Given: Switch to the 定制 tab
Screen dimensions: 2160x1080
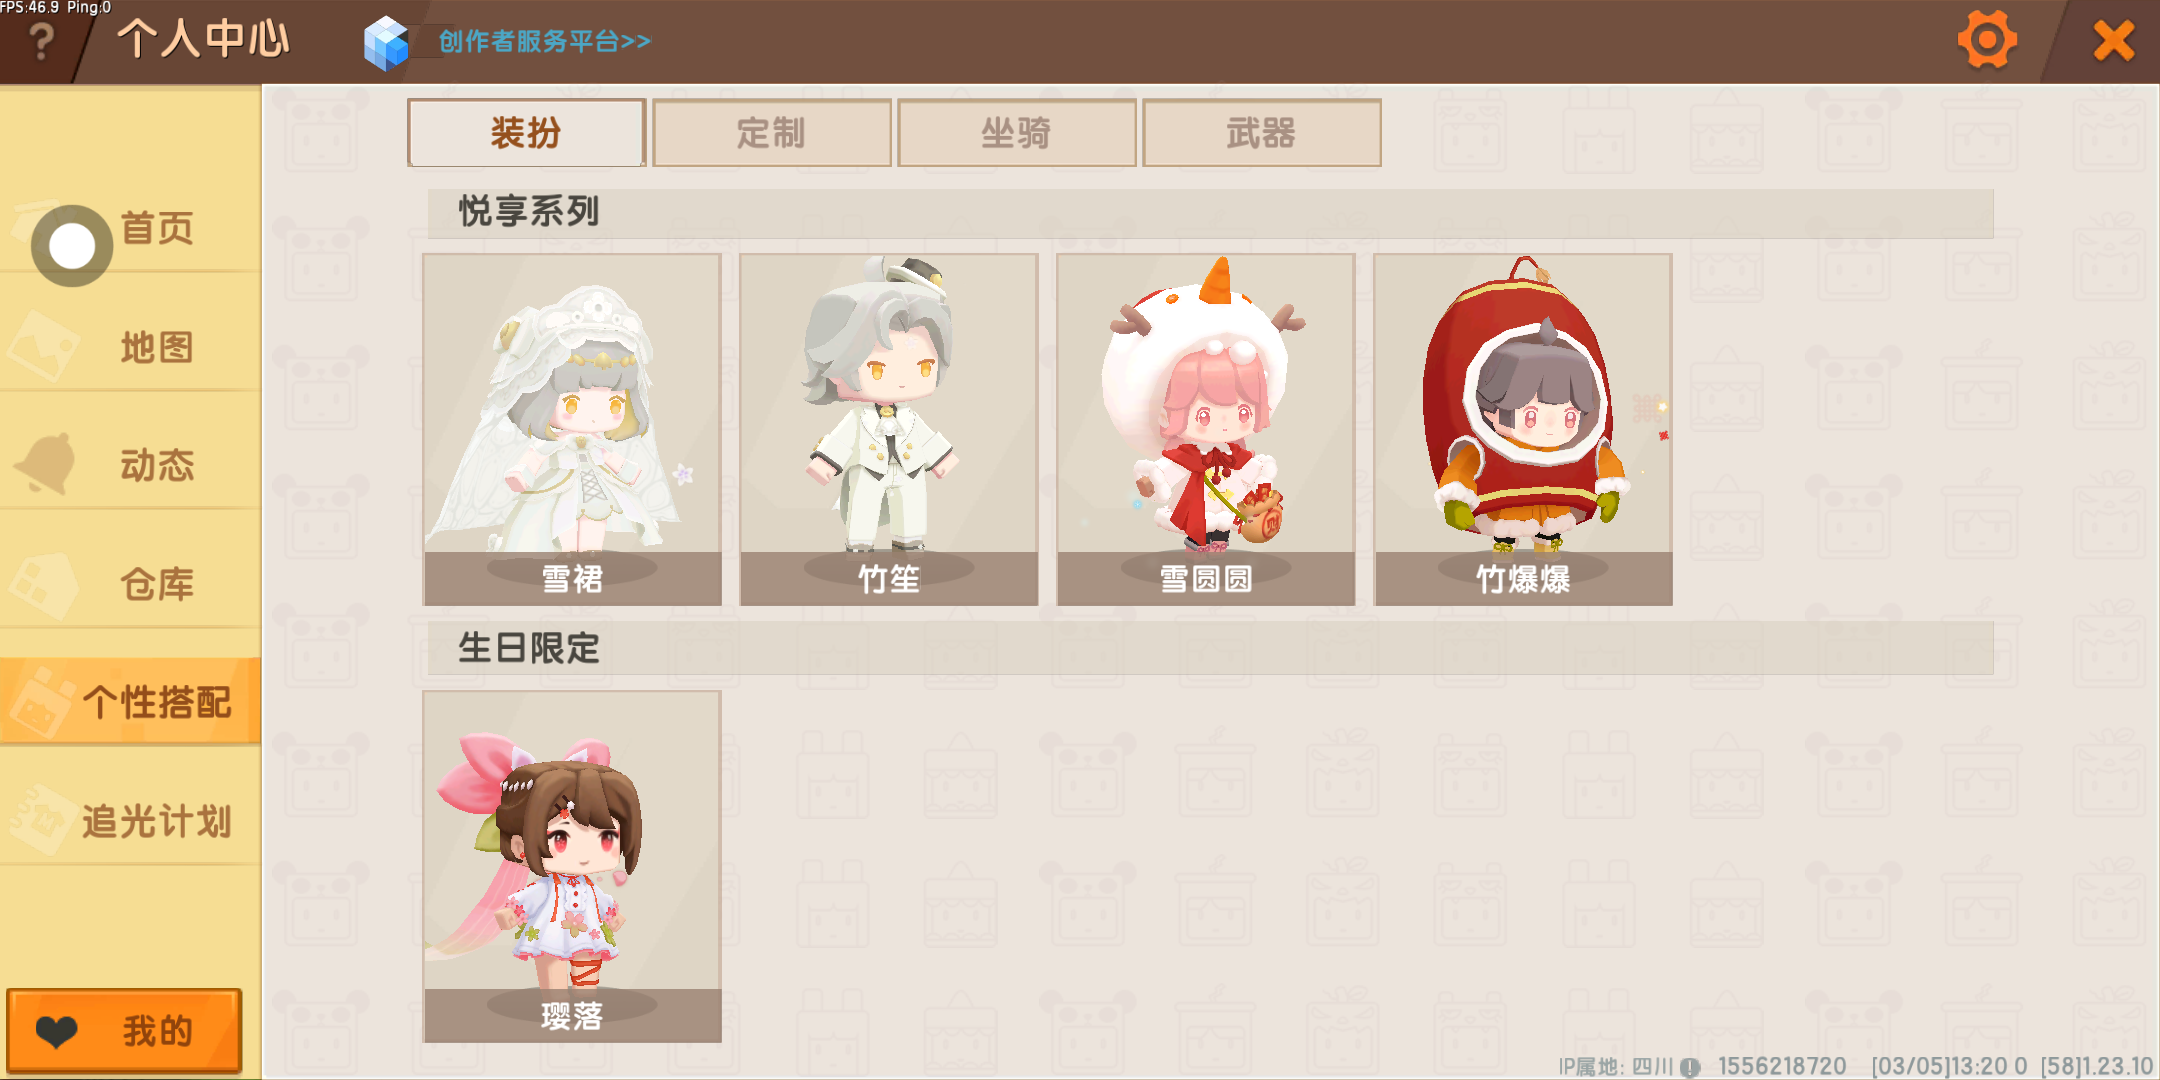Looking at the screenshot, I should pyautogui.click(x=771, y=133).
